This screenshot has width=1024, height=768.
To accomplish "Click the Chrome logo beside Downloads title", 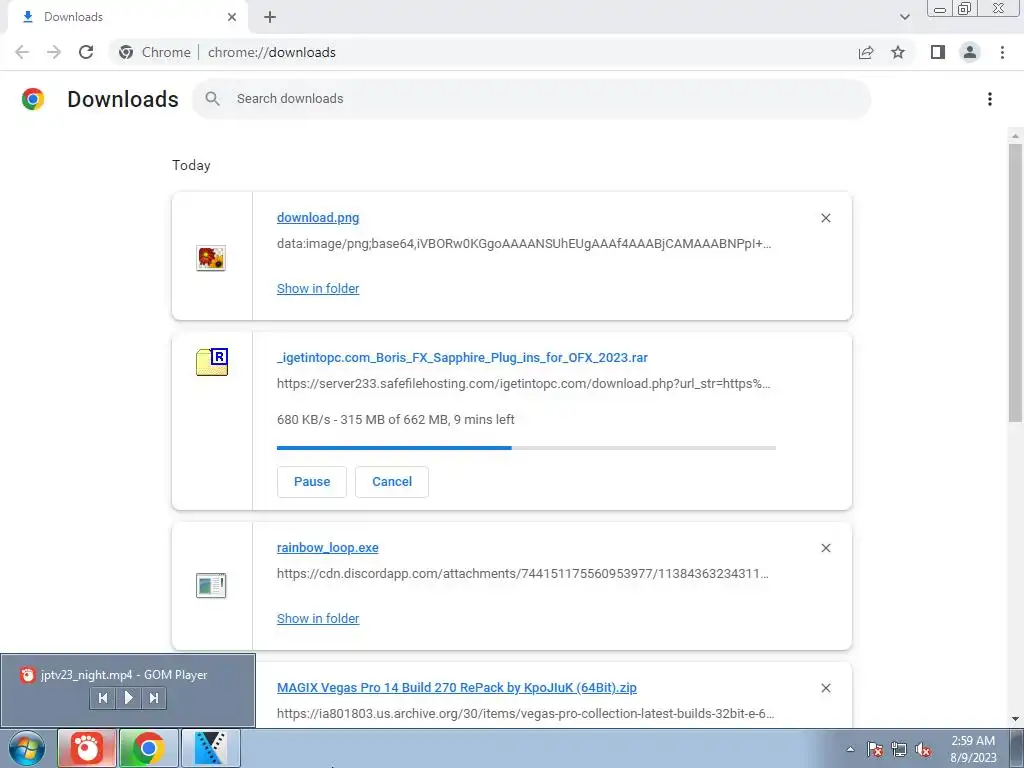I will tap(33, 99).
